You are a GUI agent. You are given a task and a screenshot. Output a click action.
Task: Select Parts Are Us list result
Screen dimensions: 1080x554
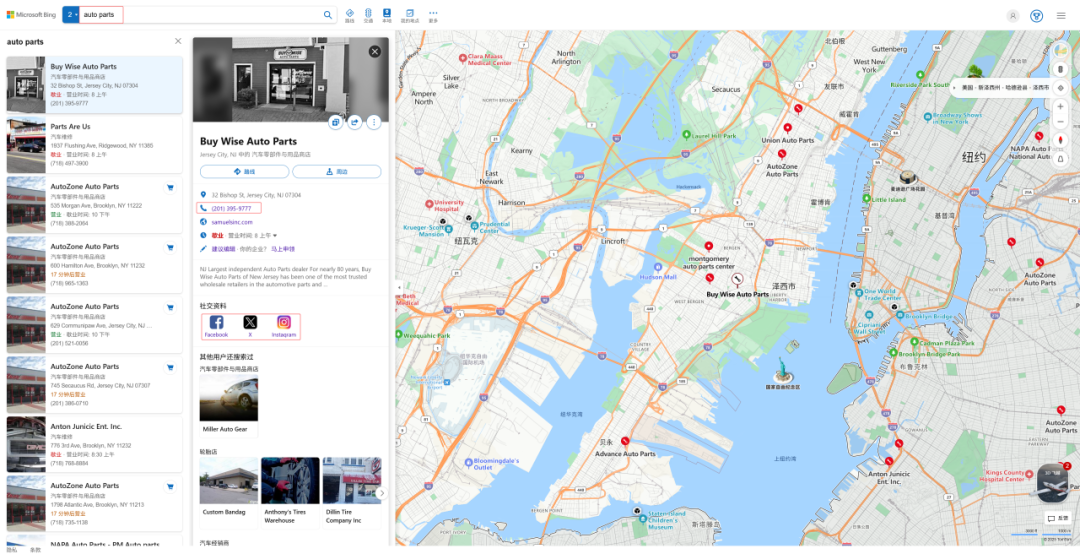pos(94,145)
